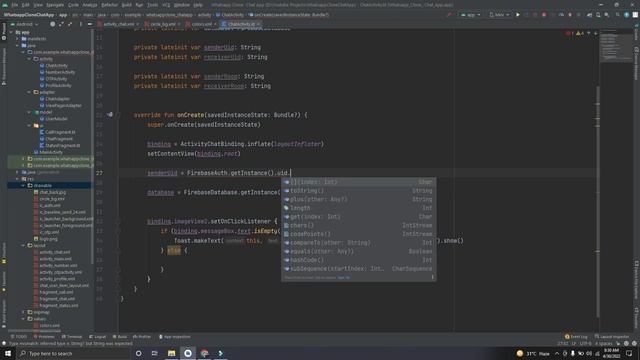Click the make project hammer icon
Screen dimensions: 640x360
pos(449,15)
